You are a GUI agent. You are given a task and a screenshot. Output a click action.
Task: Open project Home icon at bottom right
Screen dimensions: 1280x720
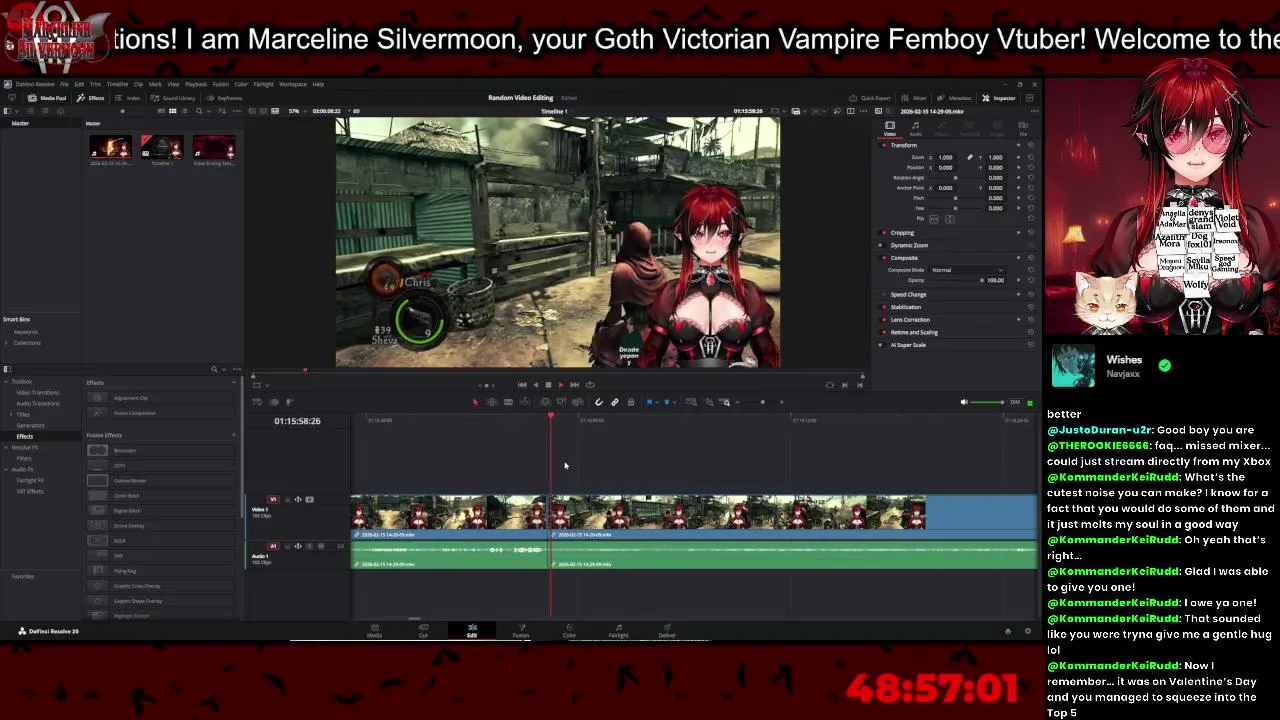point(1008,631)
